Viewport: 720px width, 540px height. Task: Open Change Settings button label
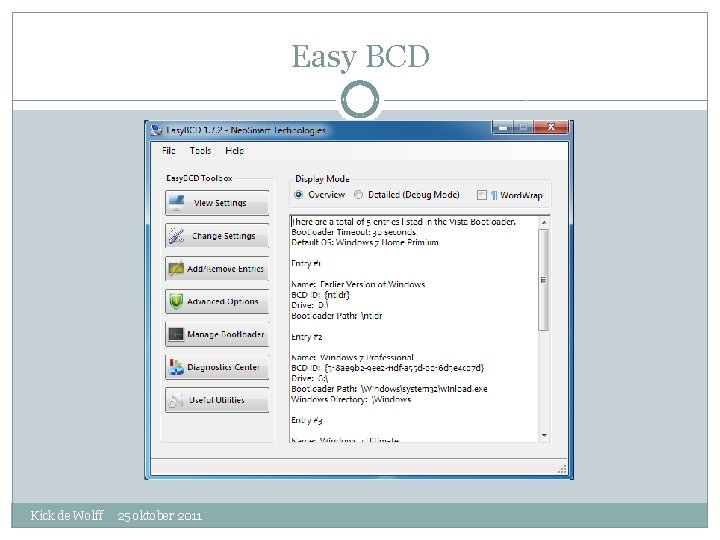(224, 236)
